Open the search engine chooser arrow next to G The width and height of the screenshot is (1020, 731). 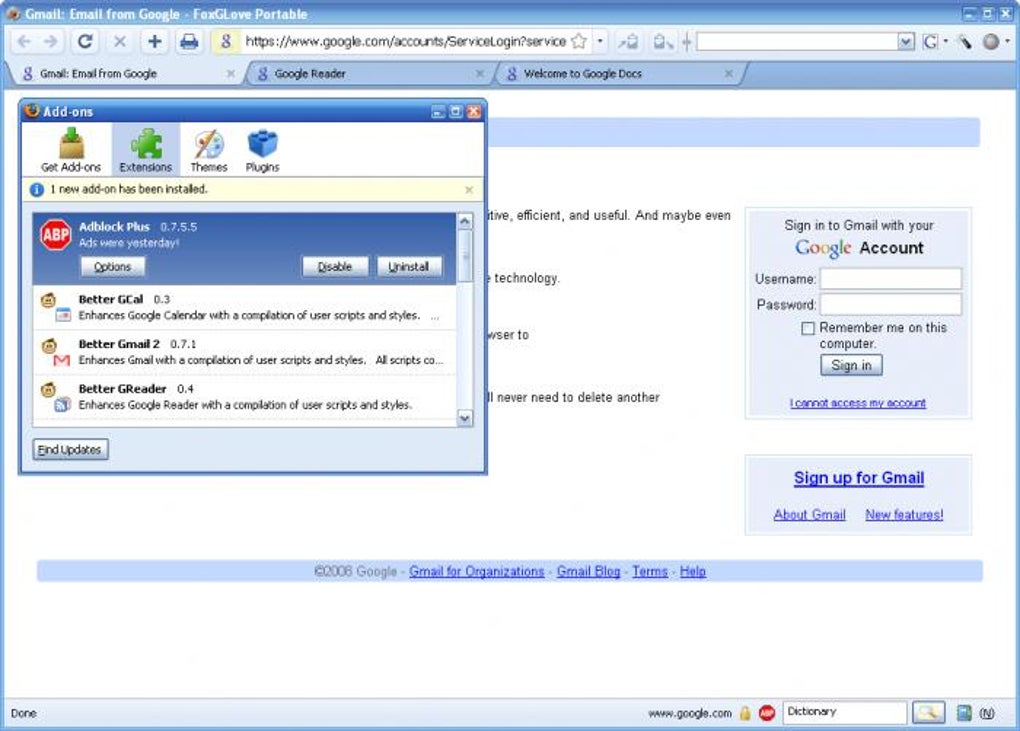pyautogui.click(x=945, y=42)
